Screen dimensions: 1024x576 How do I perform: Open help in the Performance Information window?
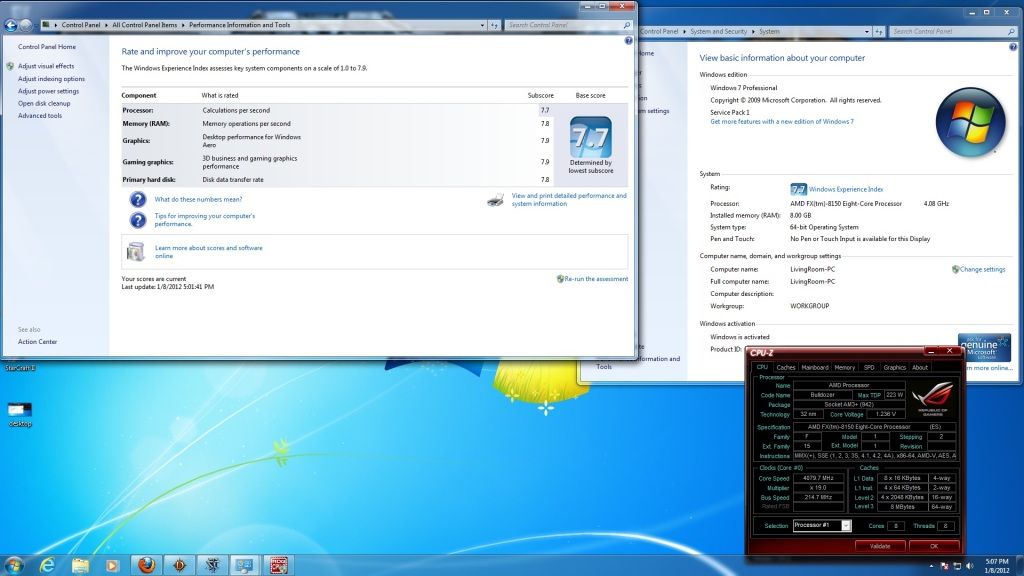(628, 41)
